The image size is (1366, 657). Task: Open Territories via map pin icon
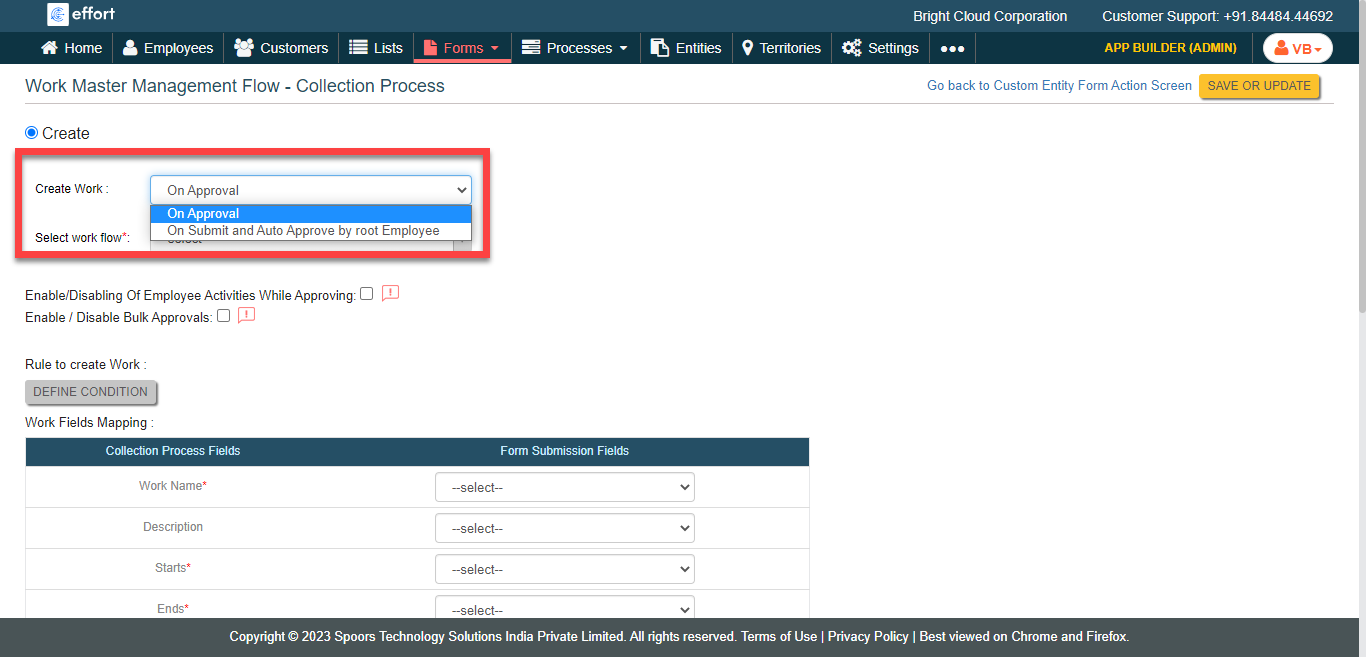[x=747, y=48]
